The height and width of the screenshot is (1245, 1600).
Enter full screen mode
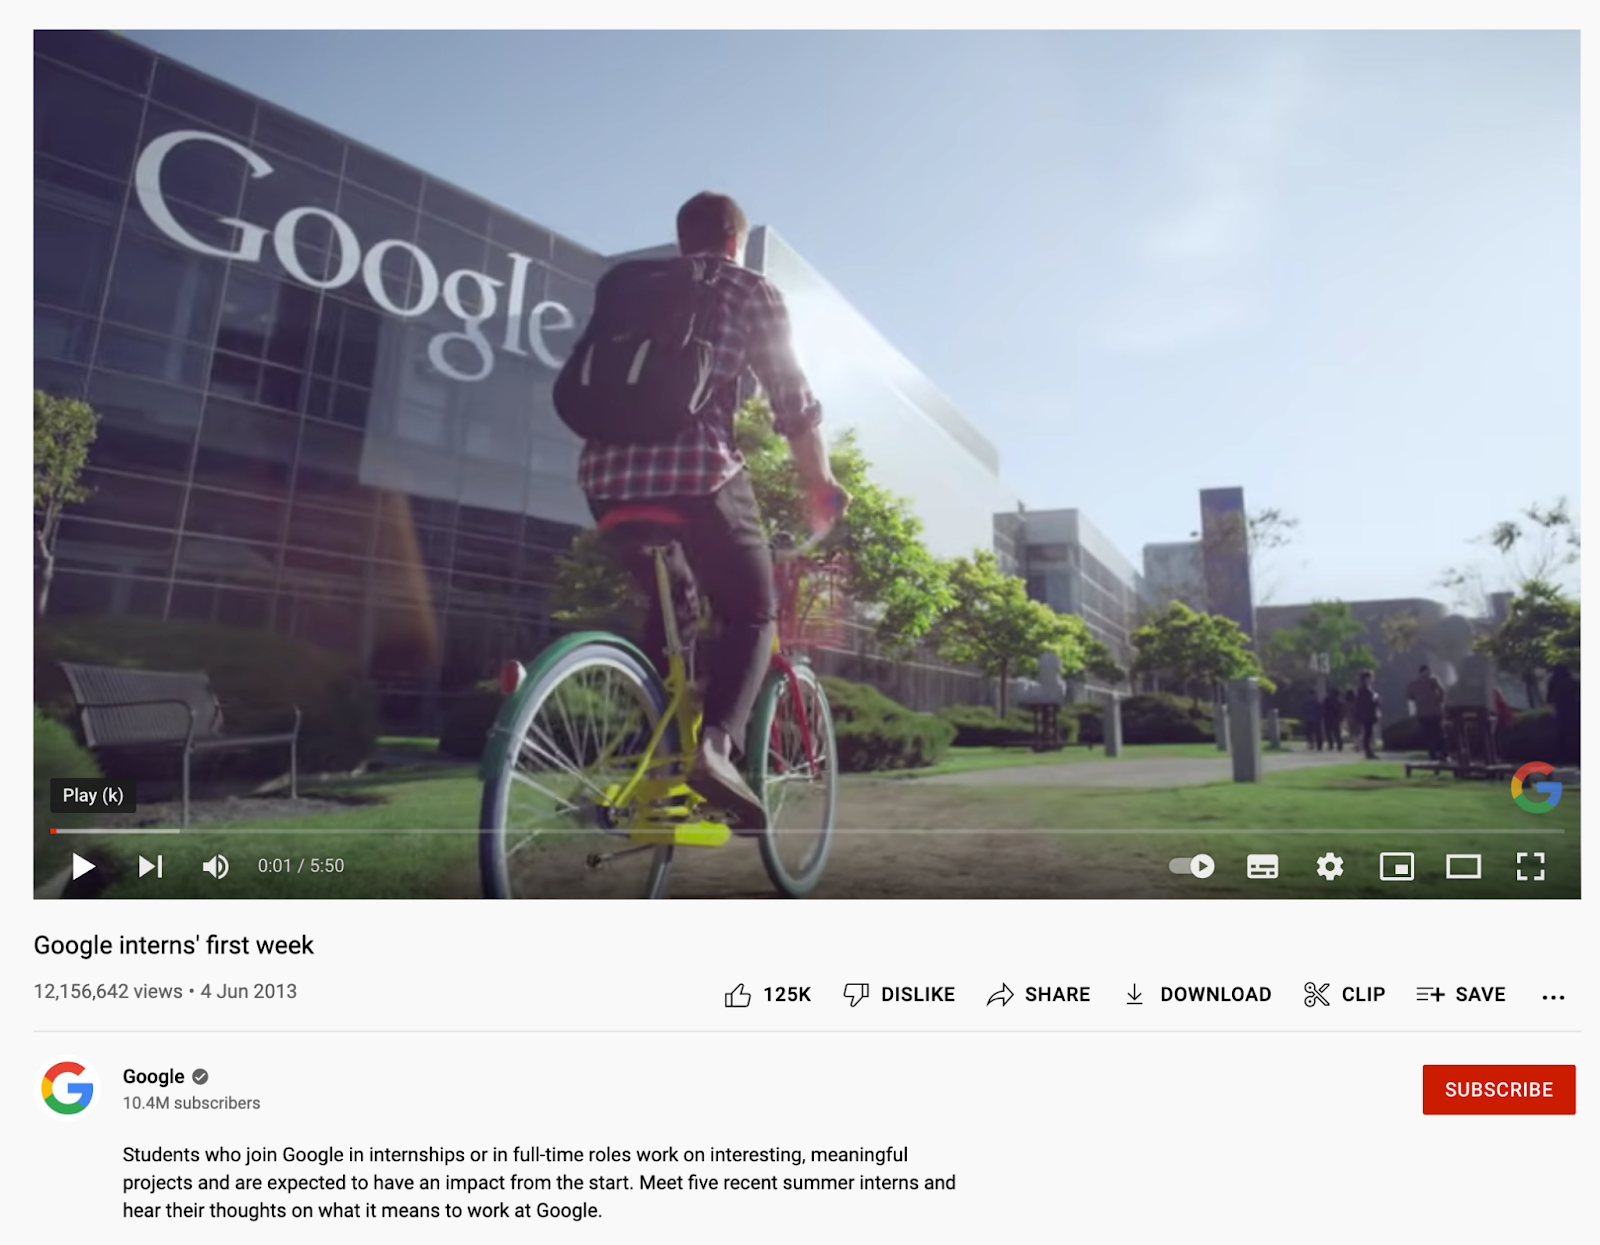click(x=1530, y=866)
